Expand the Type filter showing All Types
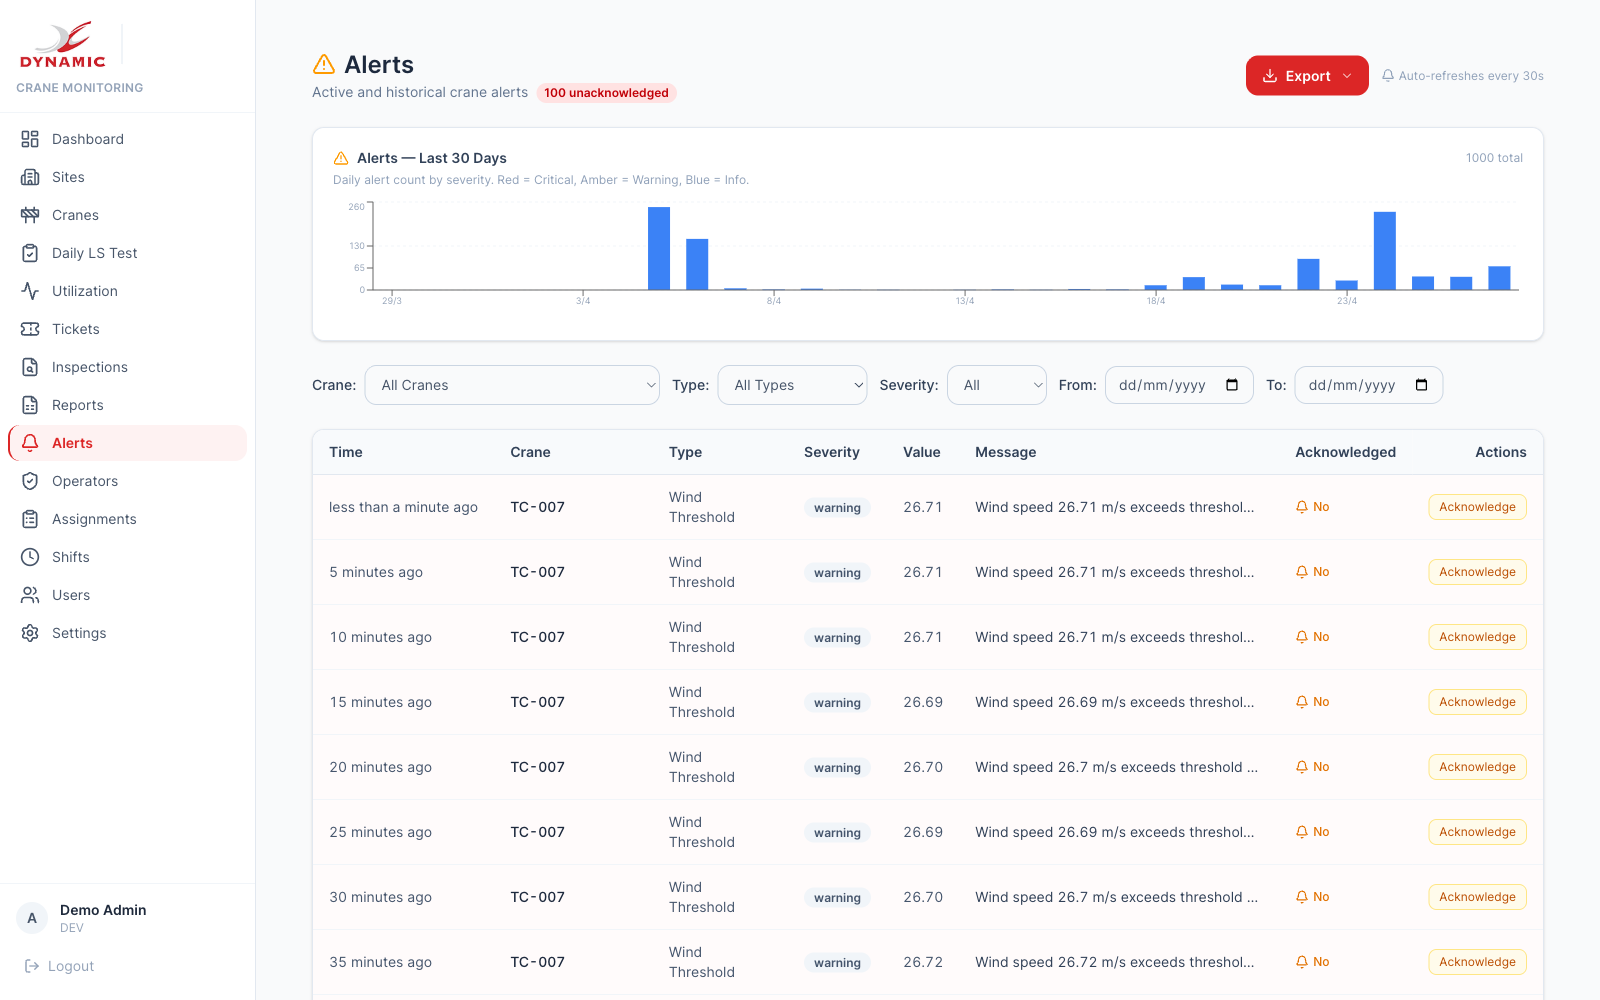This screenshot has width=1600, height=1000. (x=791, y=385)
